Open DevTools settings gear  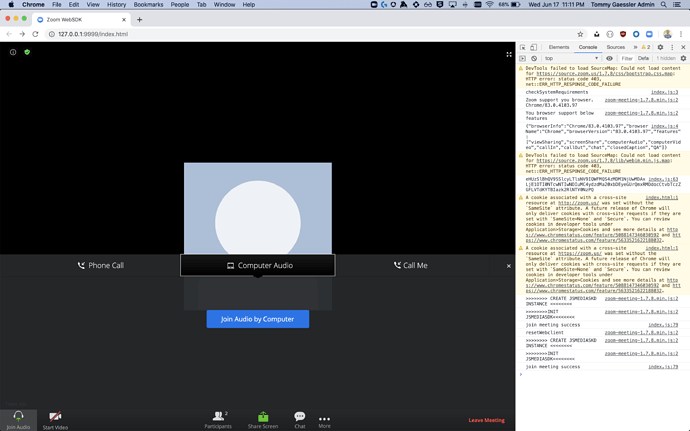point(660,47)
